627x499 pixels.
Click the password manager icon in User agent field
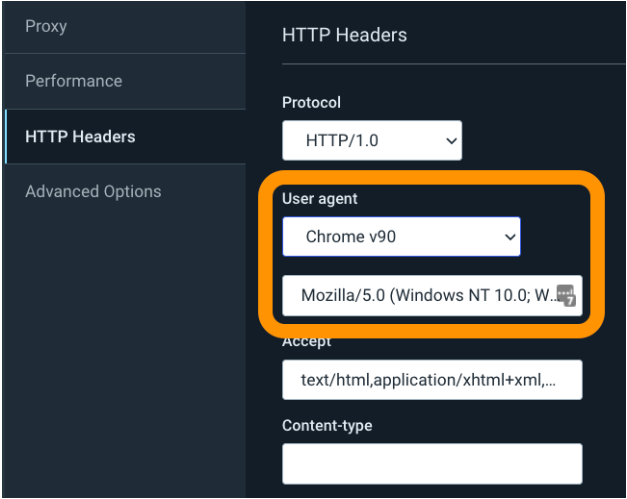pos(566,295)
